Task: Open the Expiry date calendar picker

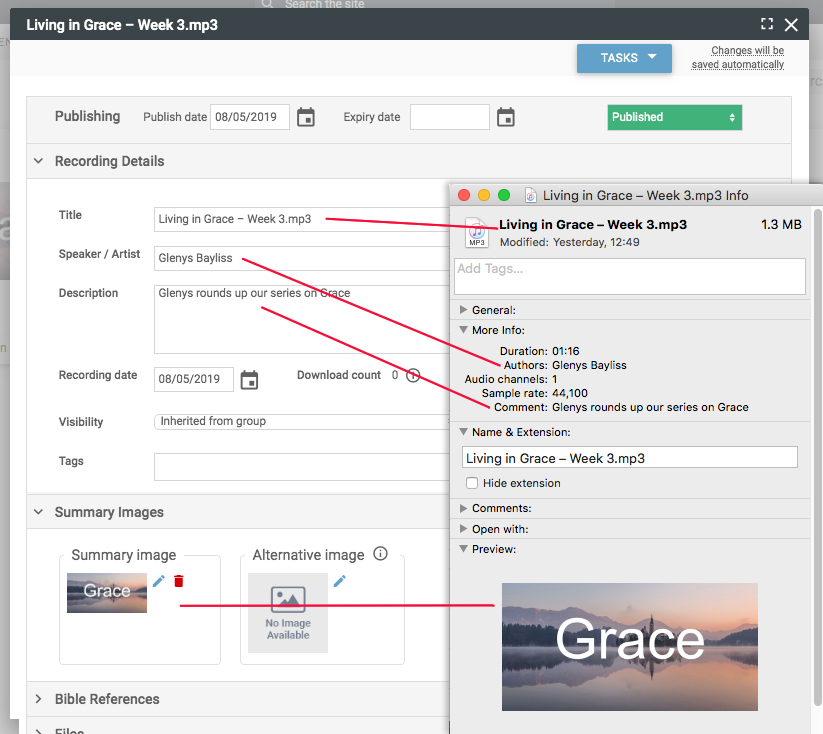Action: click(x=506, y=117)
